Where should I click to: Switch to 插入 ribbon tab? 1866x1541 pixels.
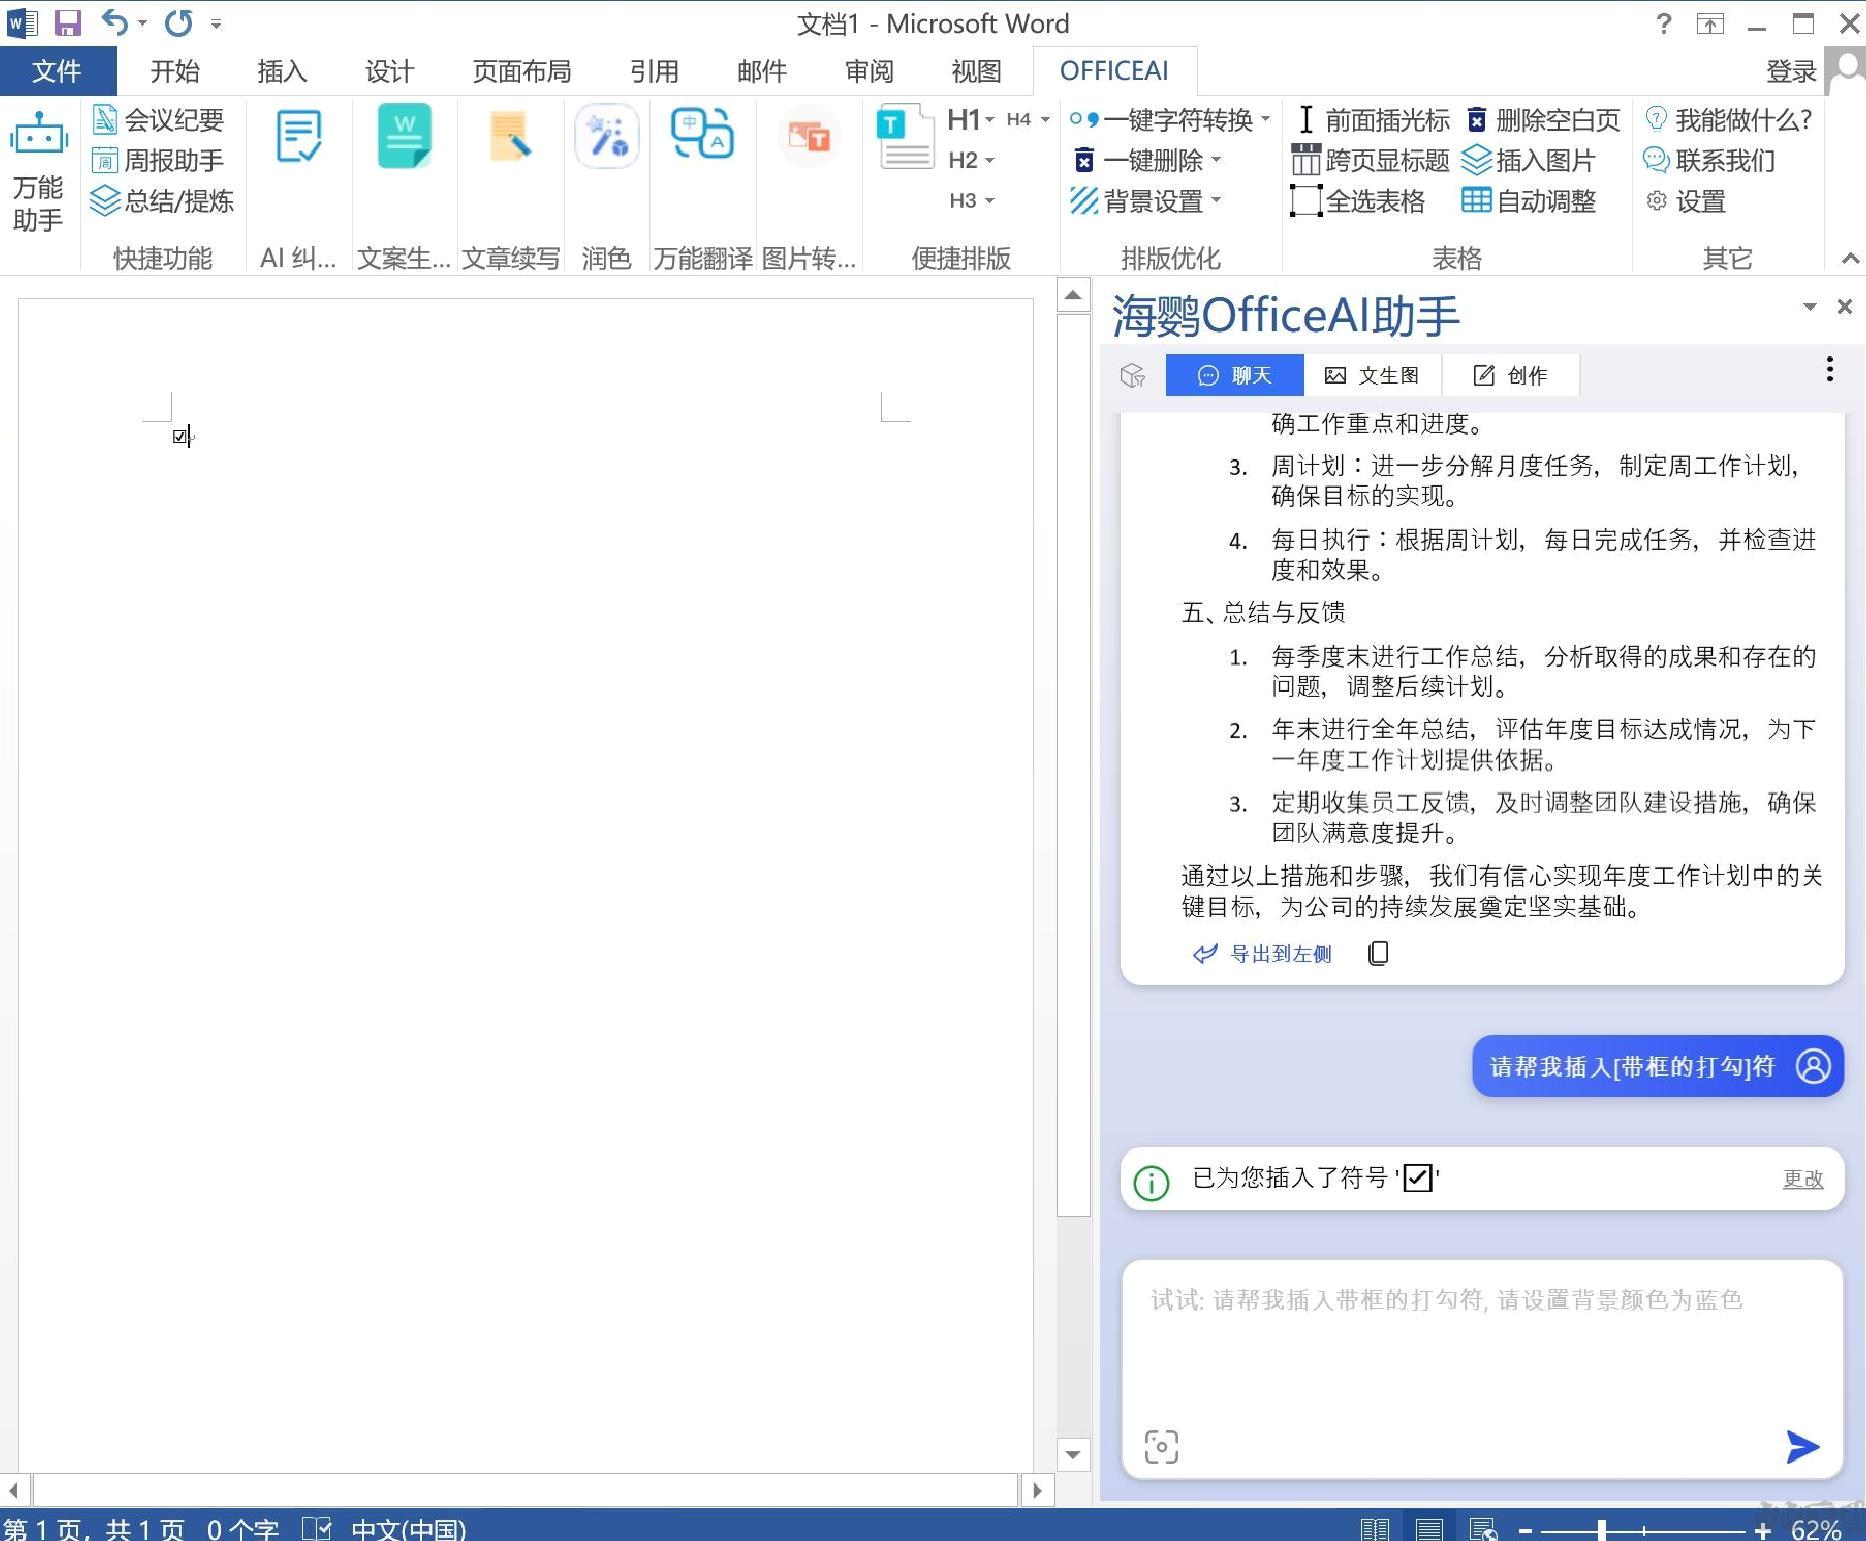tap(282, 71)
